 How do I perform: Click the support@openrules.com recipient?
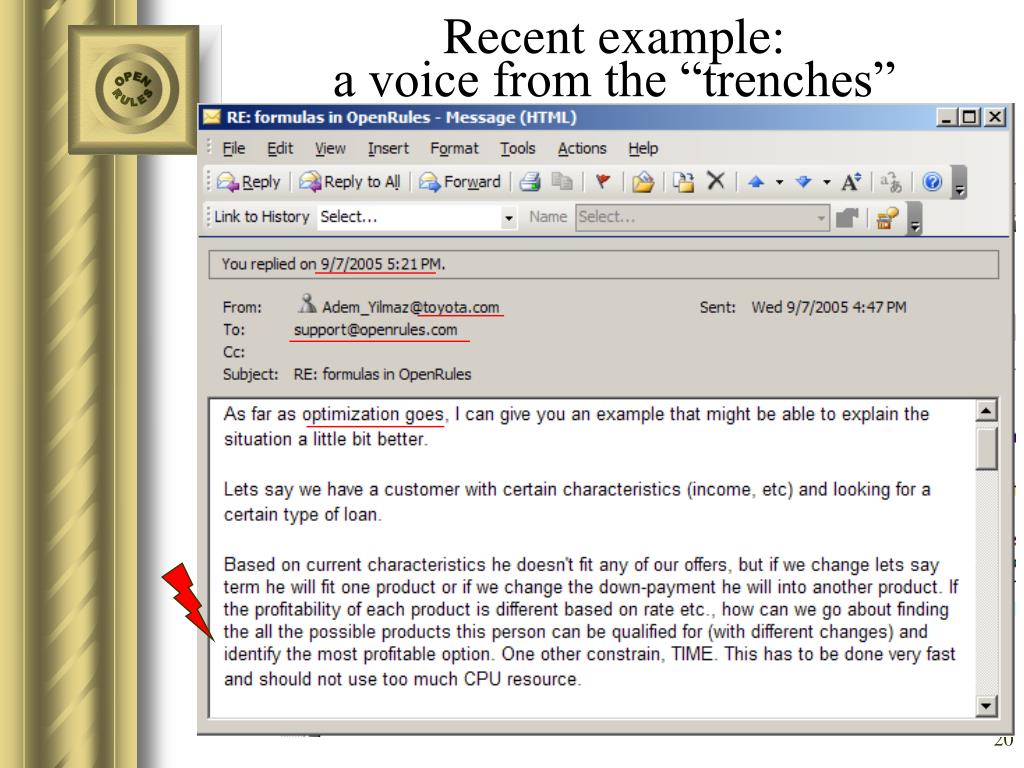tap(376, 330)
